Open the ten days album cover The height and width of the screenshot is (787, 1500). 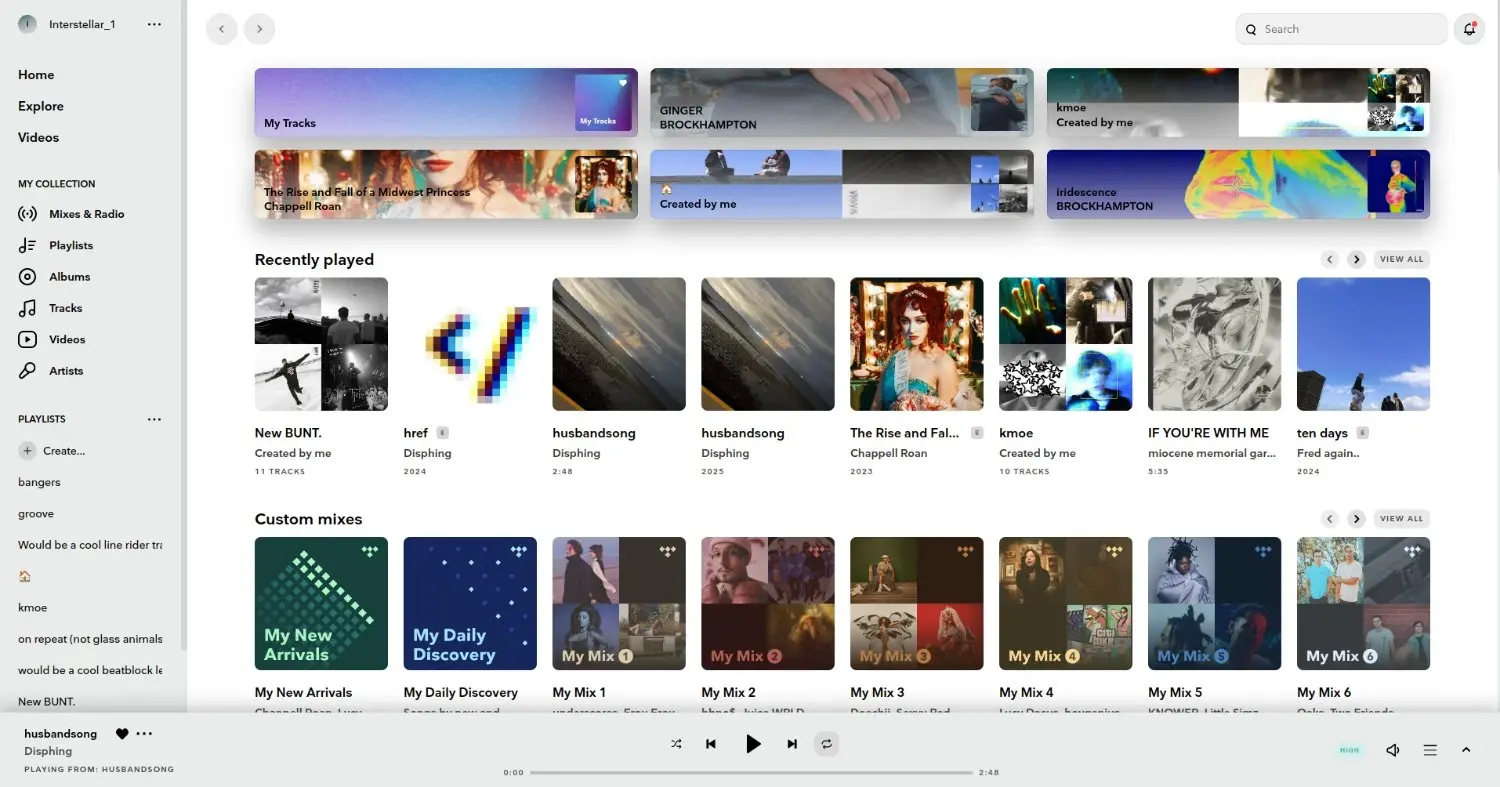pyautogui.click(x=1363, y=344)
